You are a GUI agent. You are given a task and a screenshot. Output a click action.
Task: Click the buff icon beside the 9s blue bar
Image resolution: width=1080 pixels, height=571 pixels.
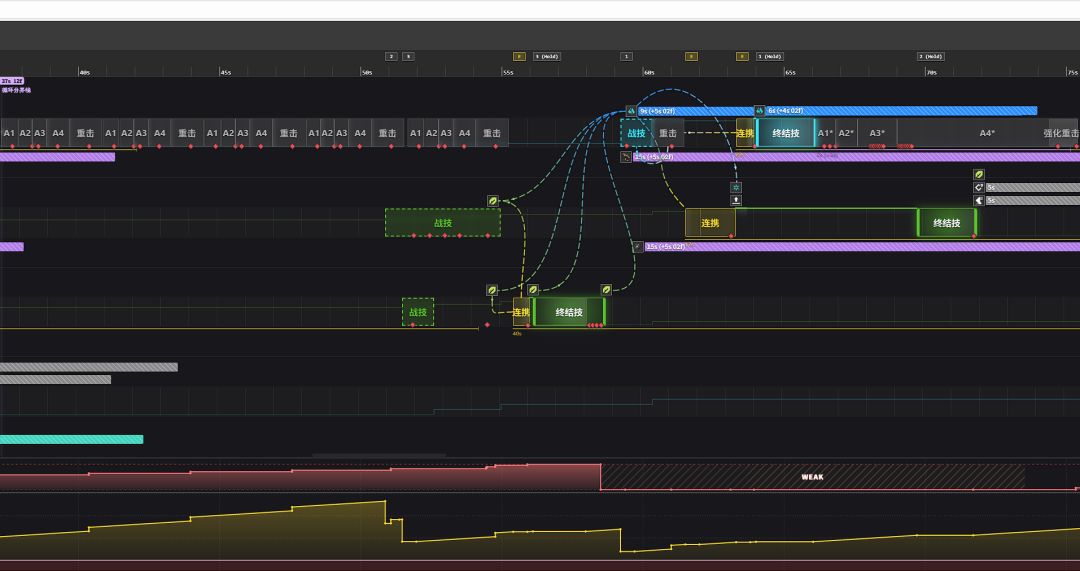point(631,111)
